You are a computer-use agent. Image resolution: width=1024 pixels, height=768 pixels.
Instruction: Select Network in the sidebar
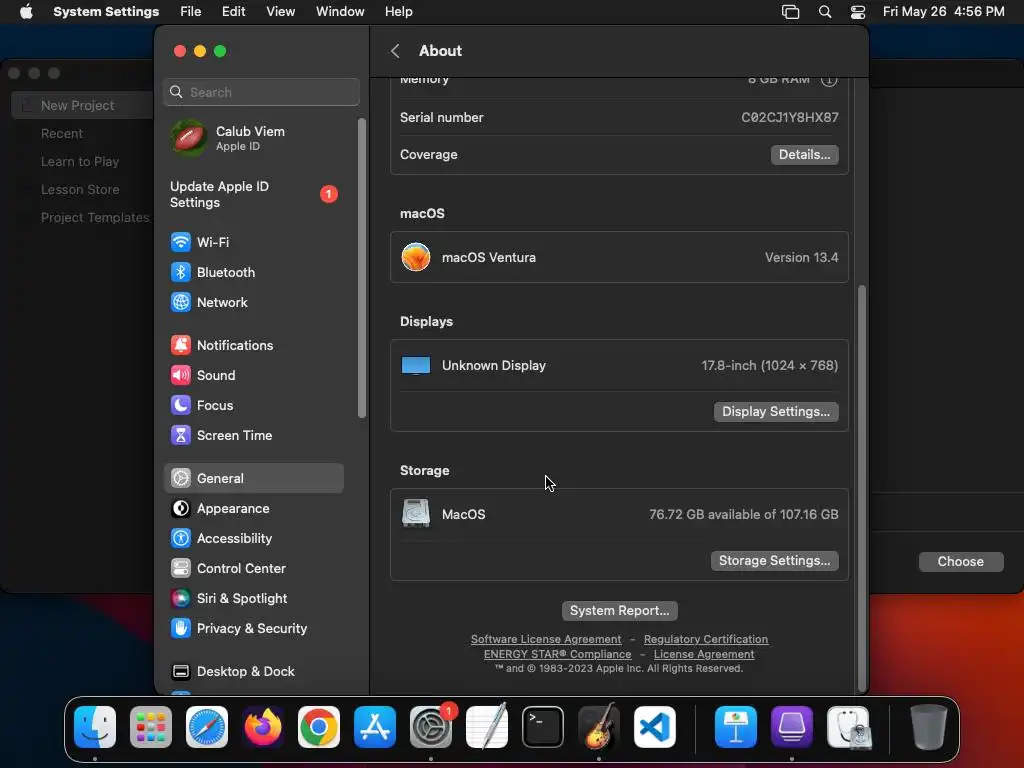click(253, 302)
